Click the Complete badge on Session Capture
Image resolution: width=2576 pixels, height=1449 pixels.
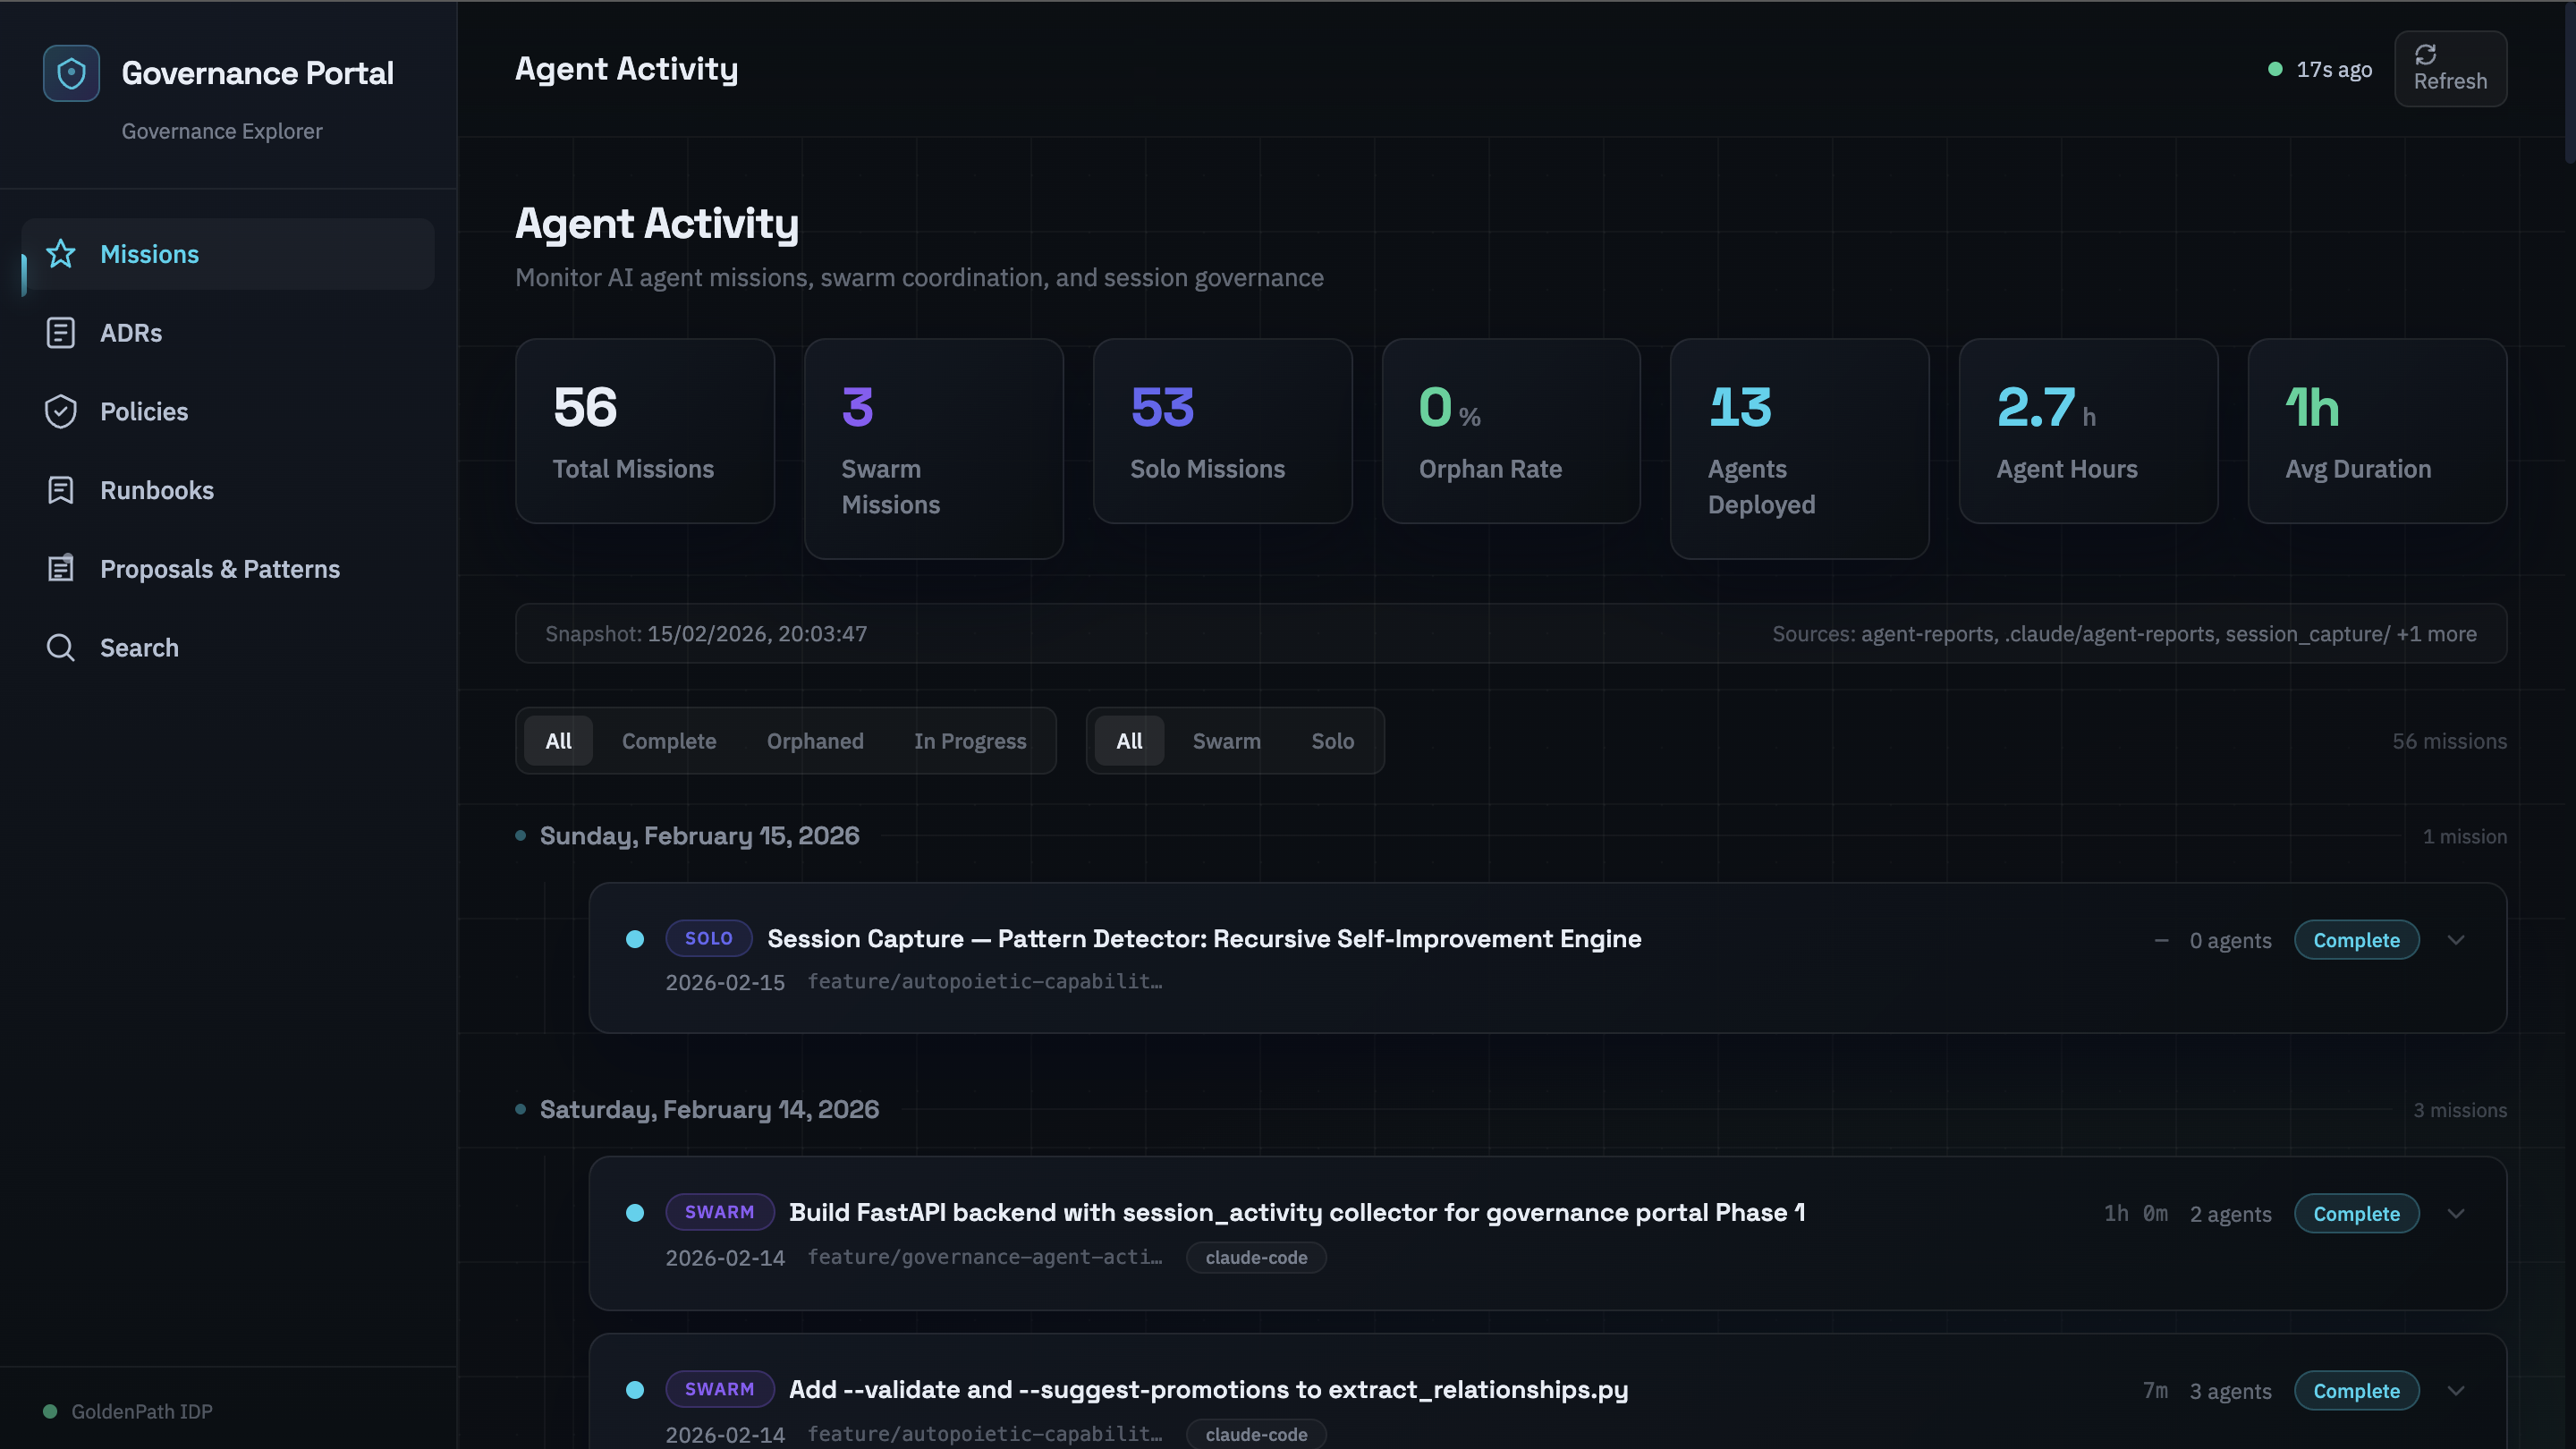[2355, 940]
